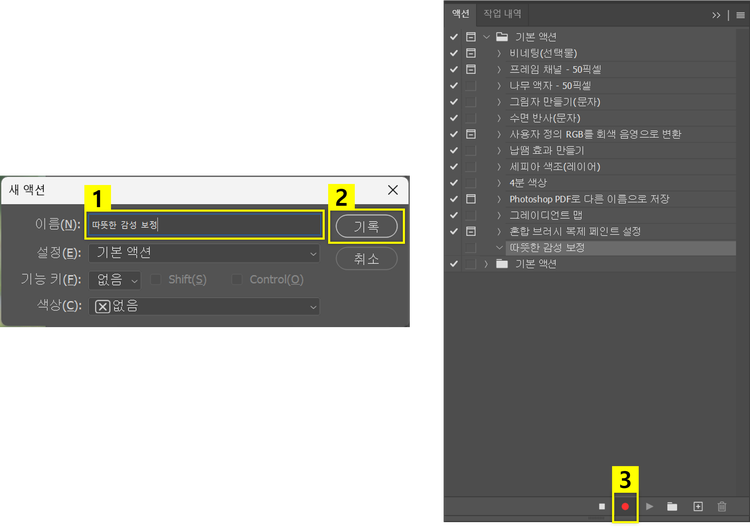Collapse the 따뜻한 감성 보정 action chevron
This screenshot has width=750, height=527.
pos(499,248)
